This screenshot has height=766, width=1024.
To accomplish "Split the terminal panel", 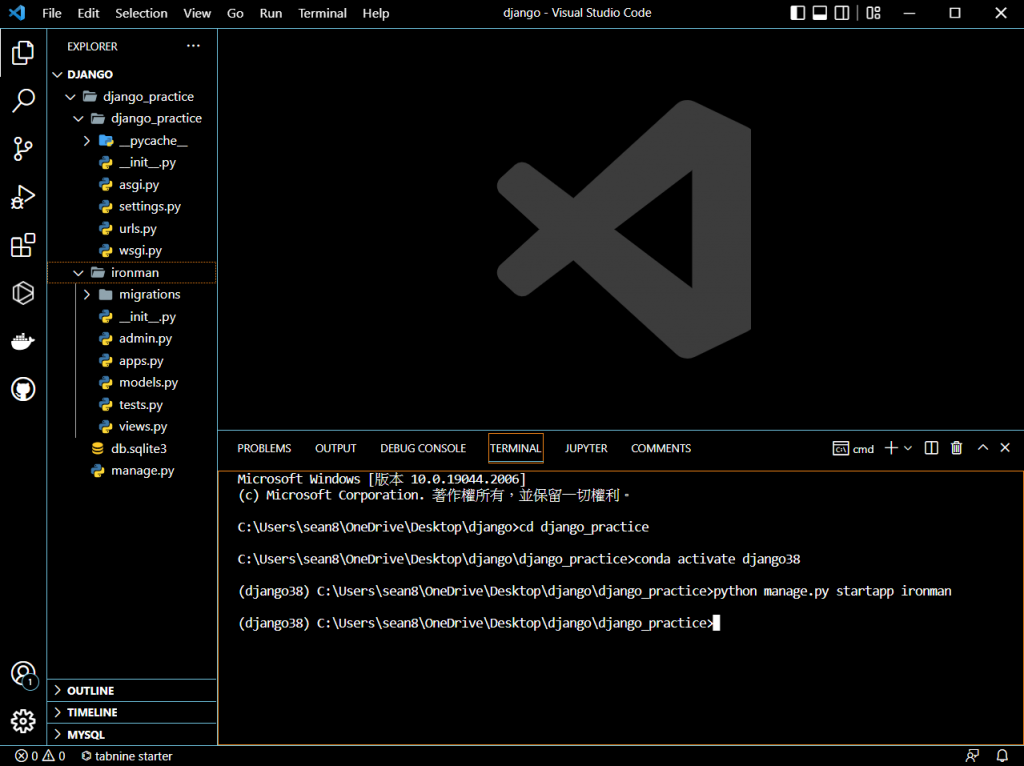I will pyautogui.click(x=931, y=448).
